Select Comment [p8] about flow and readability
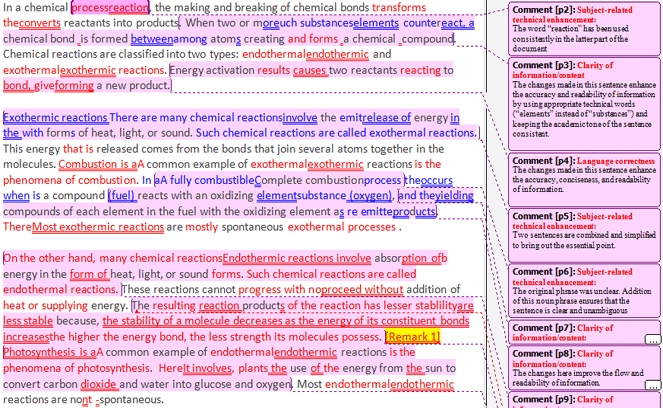The image size is (663, 408). pyautogui.click(x=584, y=368)
